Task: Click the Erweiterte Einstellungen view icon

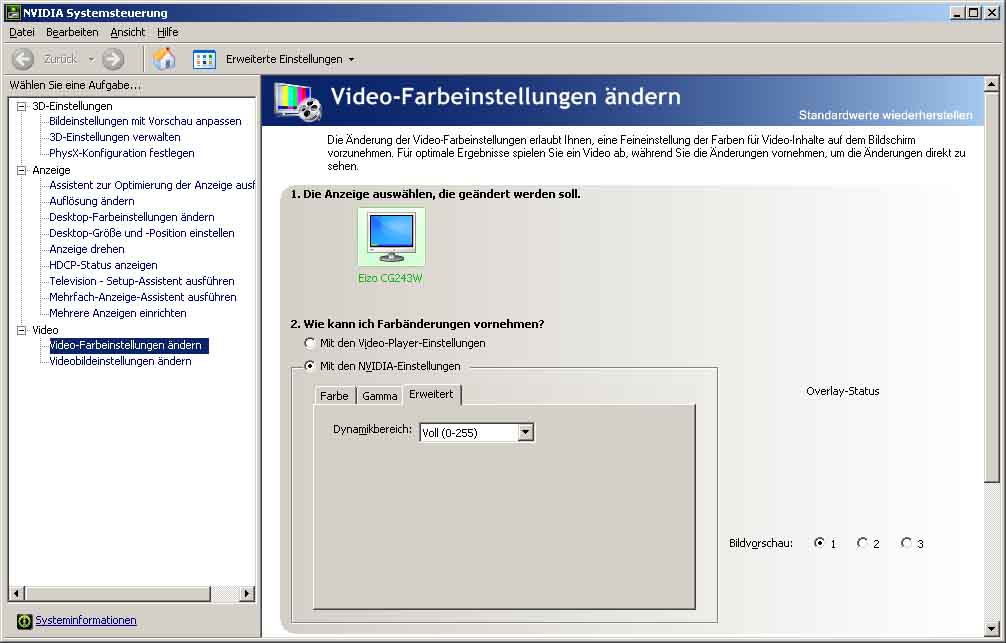Action: click(204, 59)
